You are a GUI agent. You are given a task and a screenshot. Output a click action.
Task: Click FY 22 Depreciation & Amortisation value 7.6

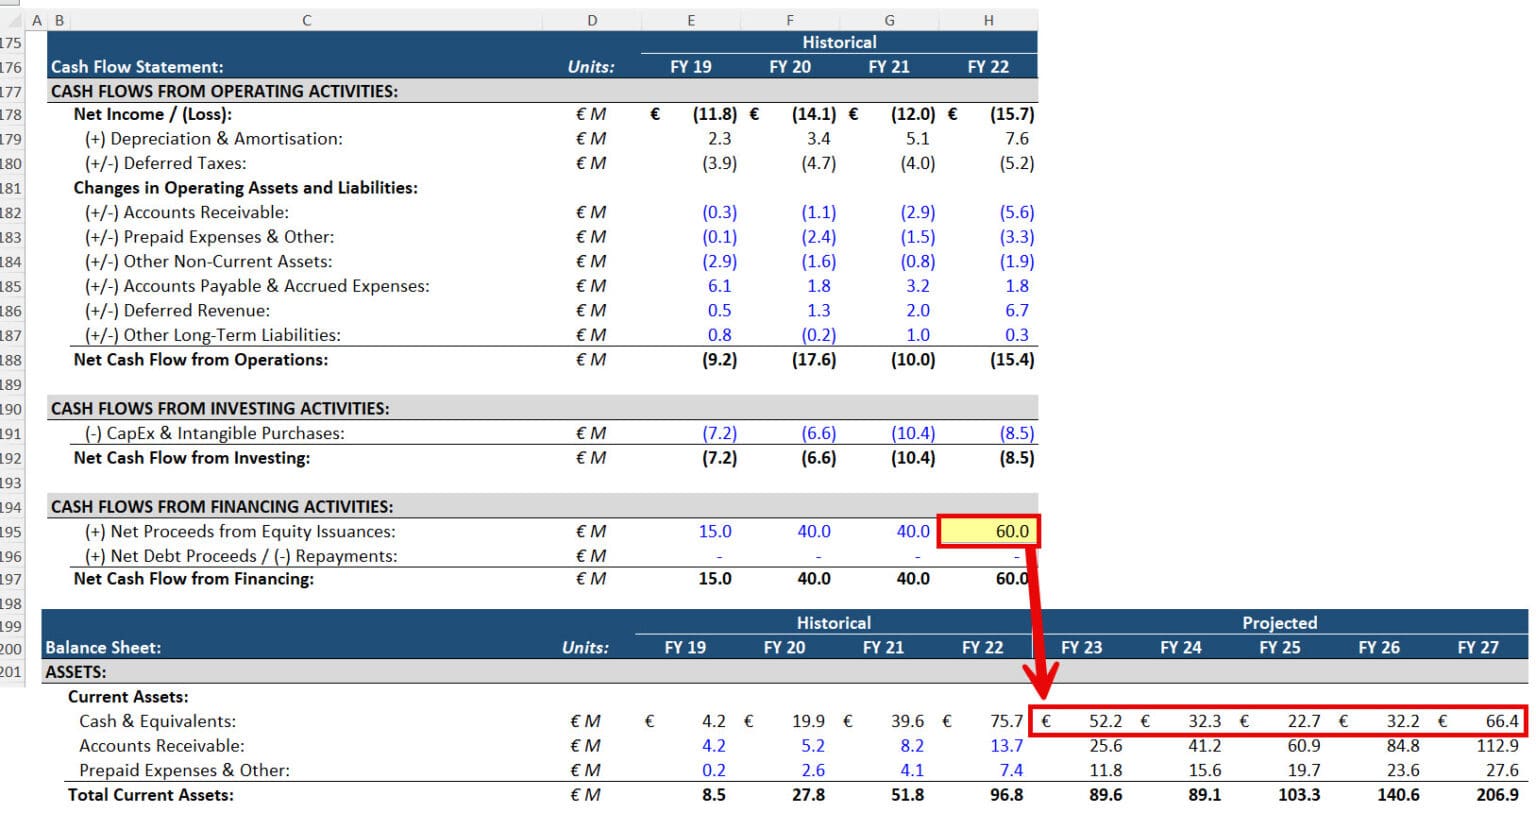click(1016, 139)
